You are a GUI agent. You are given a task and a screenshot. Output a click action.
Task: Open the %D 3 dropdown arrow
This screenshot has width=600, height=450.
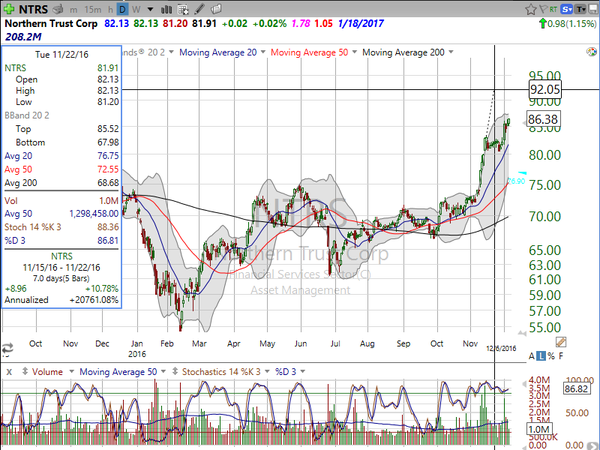tap(303, 371)
